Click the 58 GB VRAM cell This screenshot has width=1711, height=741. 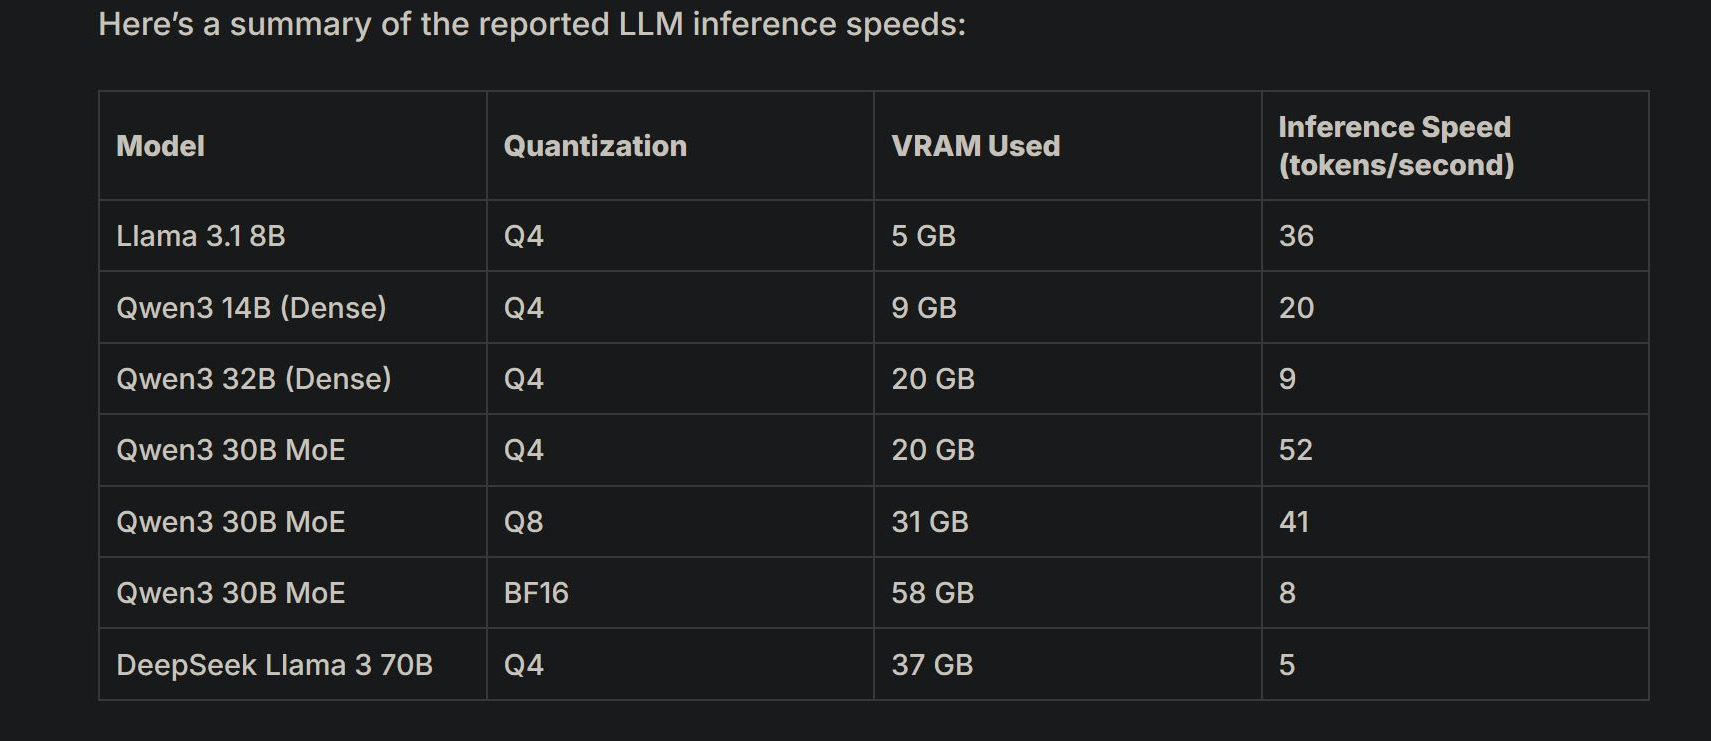click(x=932, y=593)
